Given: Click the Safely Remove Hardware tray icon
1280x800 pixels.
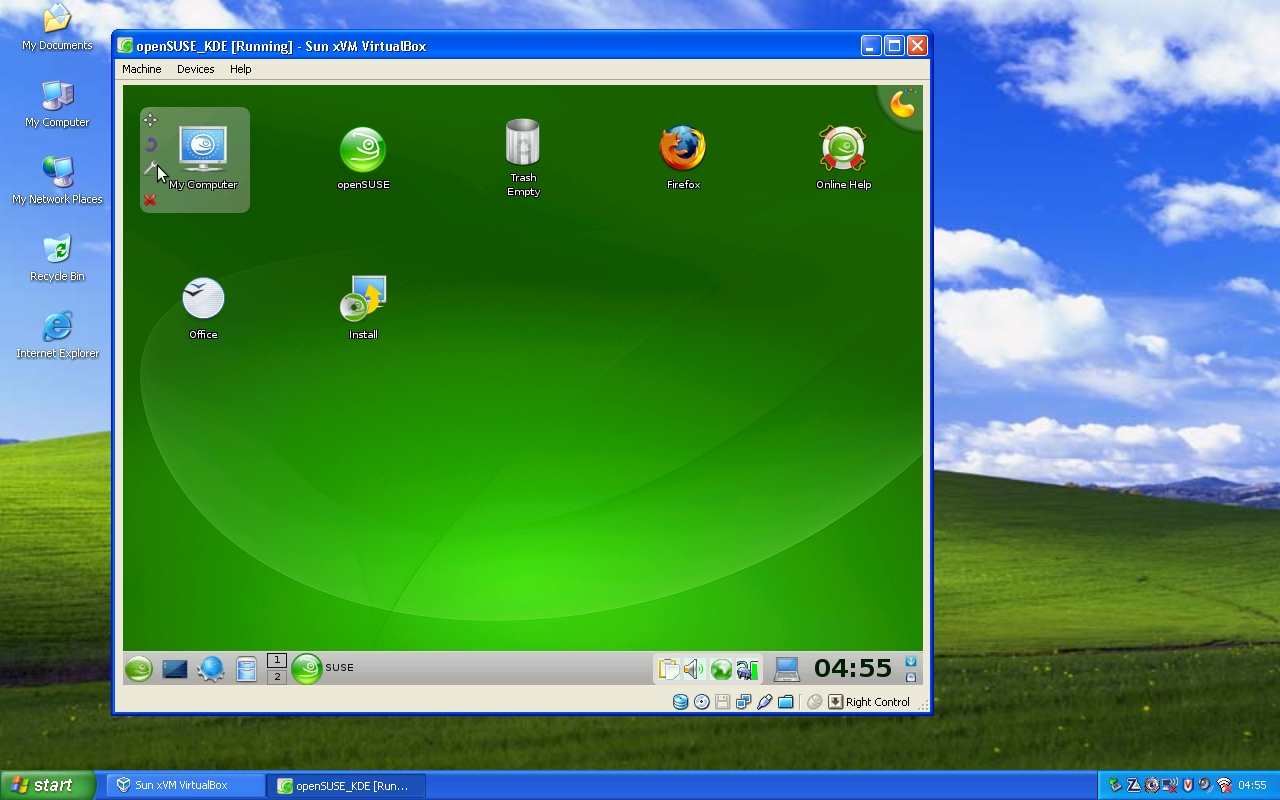Looking at the screenshot, I should coord(1115,786).
